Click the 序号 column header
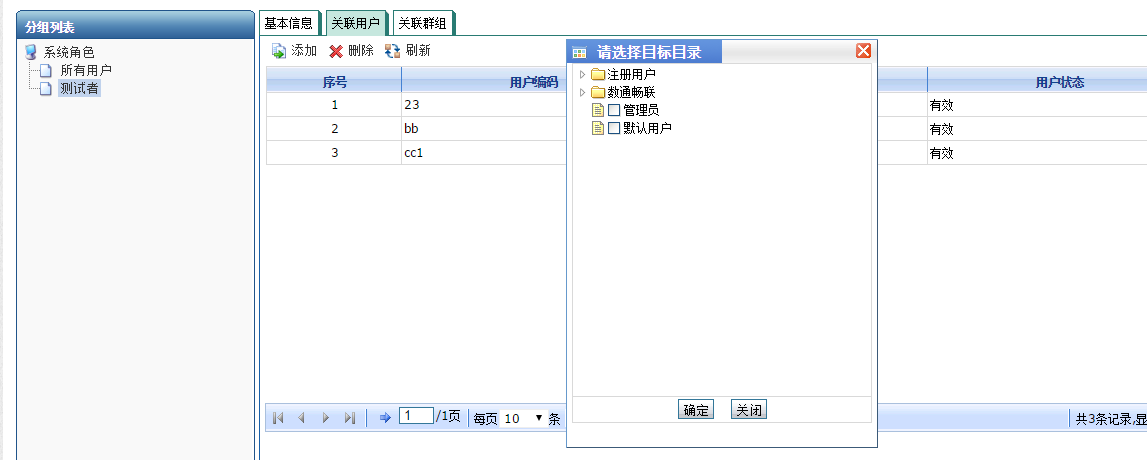Image resolution: width=1147 pixels, height=460 pixels. click(x=334, y=82)
